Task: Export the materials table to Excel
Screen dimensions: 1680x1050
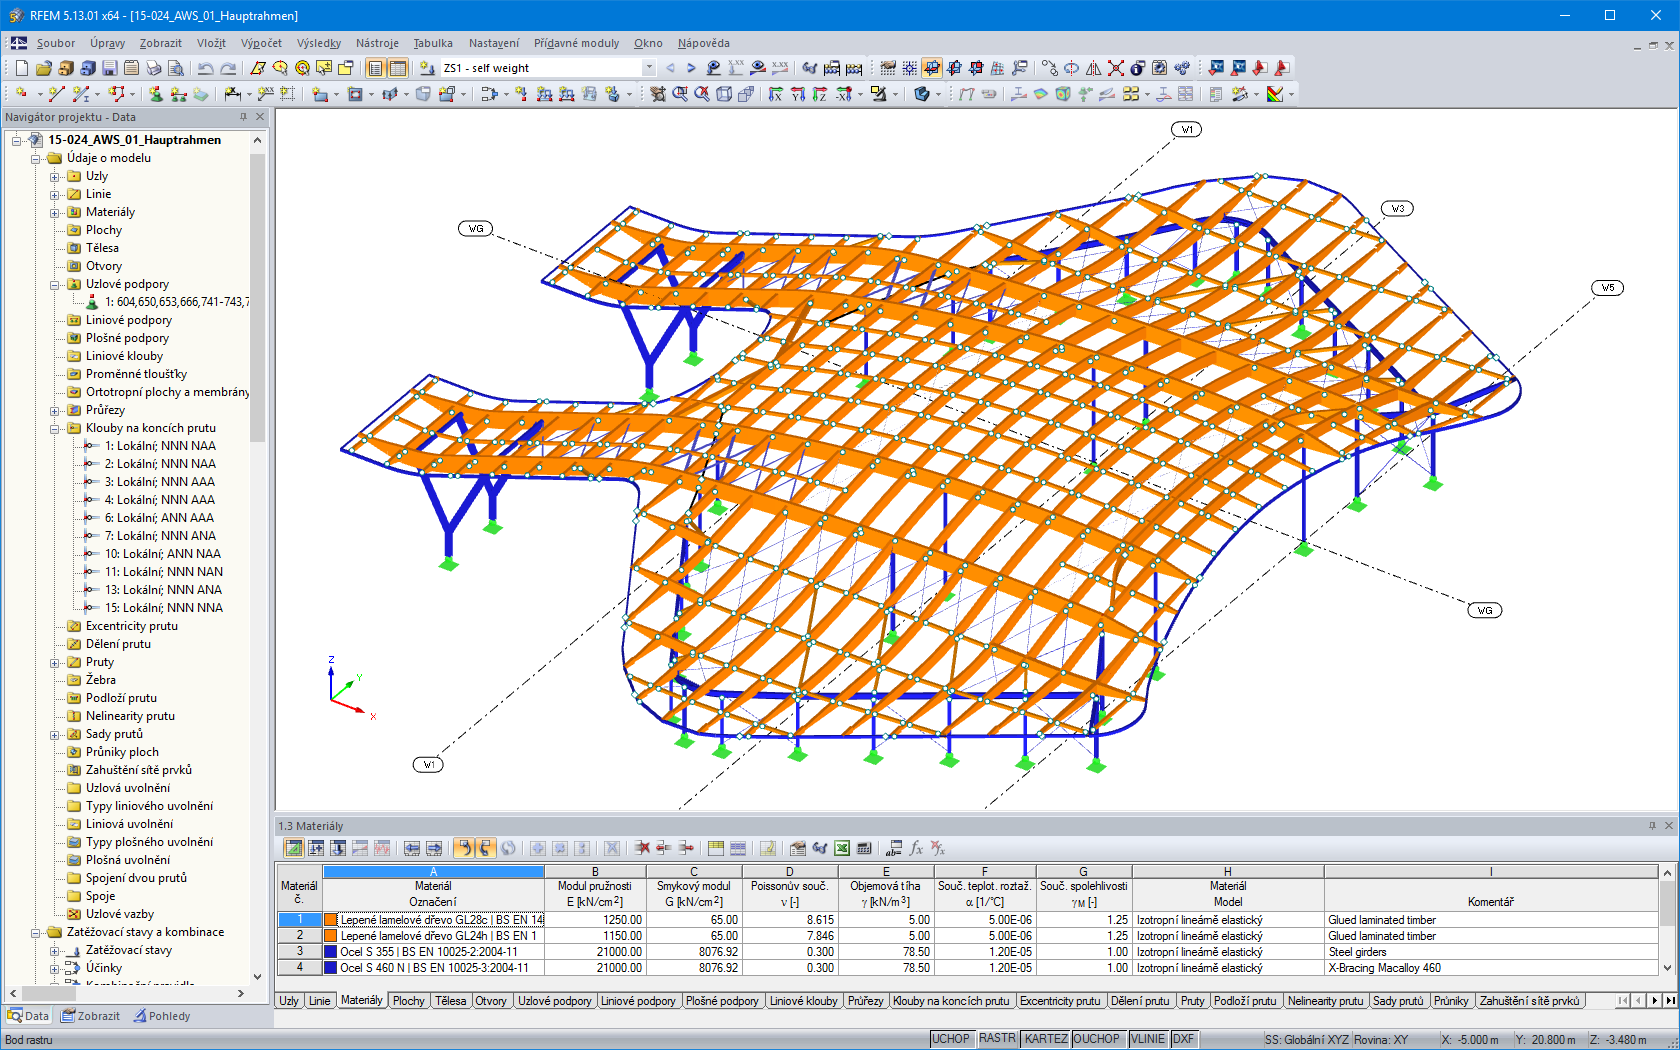Action: (841, 847)
